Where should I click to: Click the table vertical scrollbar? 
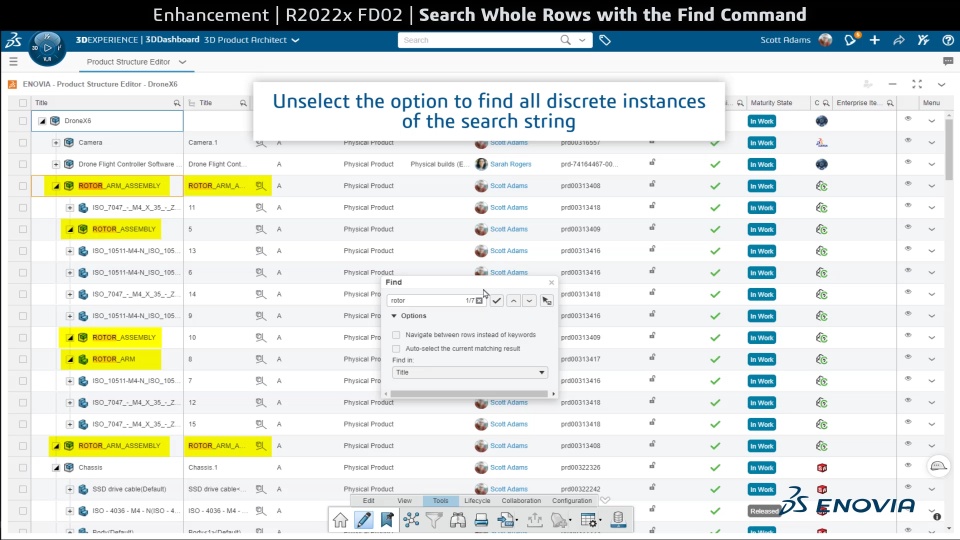(x=949, y=150)
